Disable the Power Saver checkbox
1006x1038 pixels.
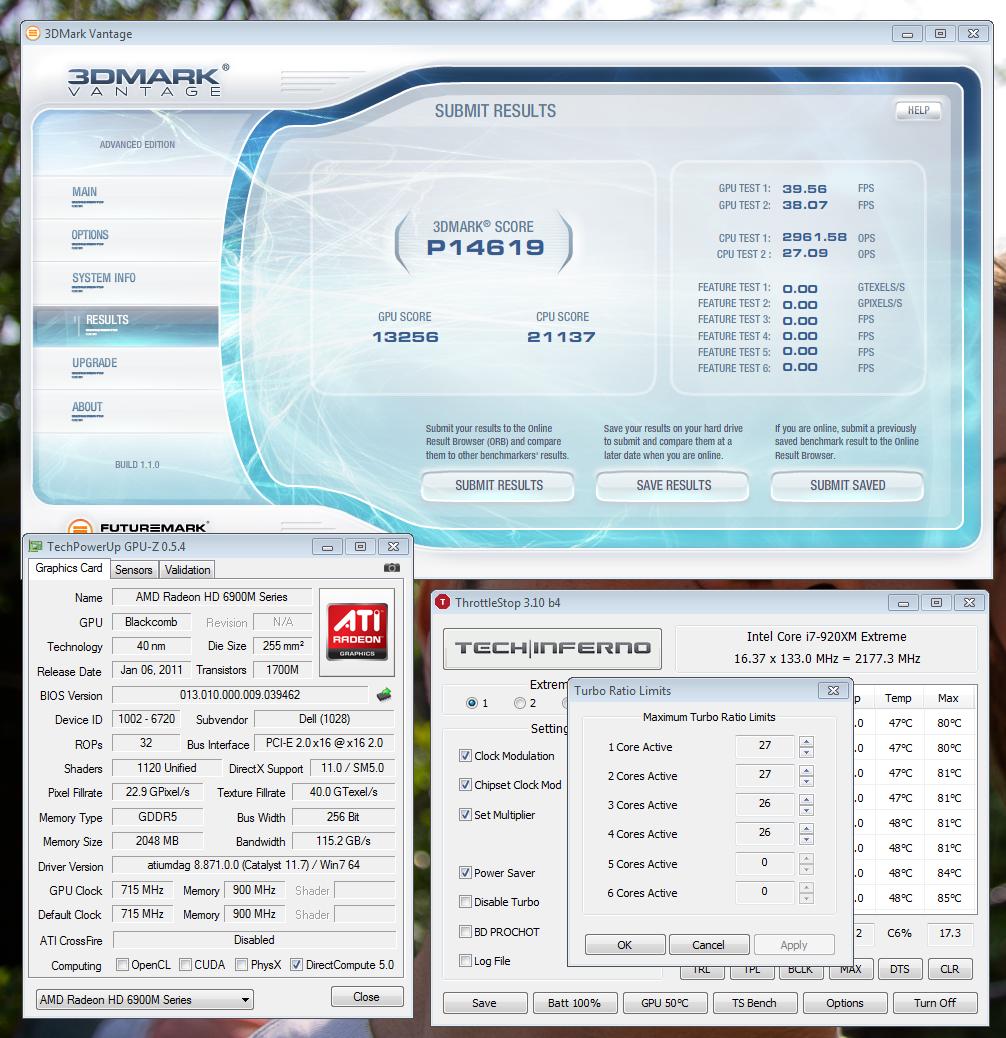465,873
